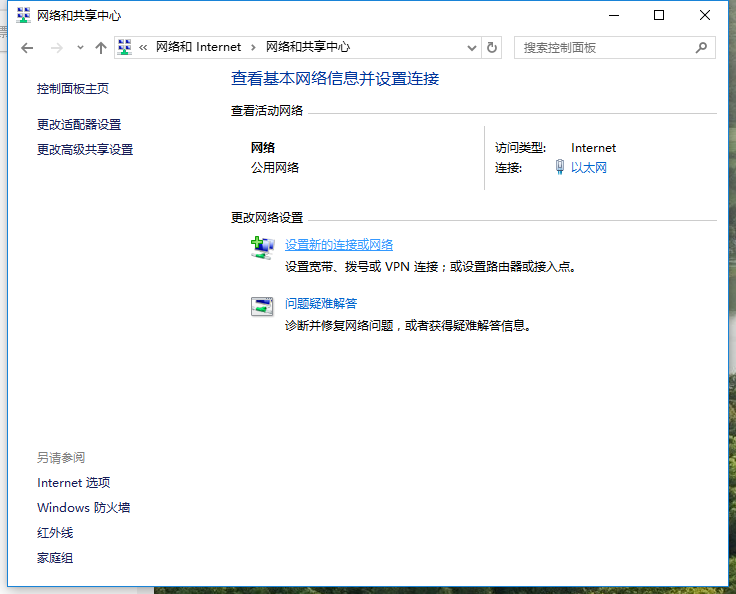Click the forward navigation arrow
This screenshot has height=594, width=736.
[57, 47]
